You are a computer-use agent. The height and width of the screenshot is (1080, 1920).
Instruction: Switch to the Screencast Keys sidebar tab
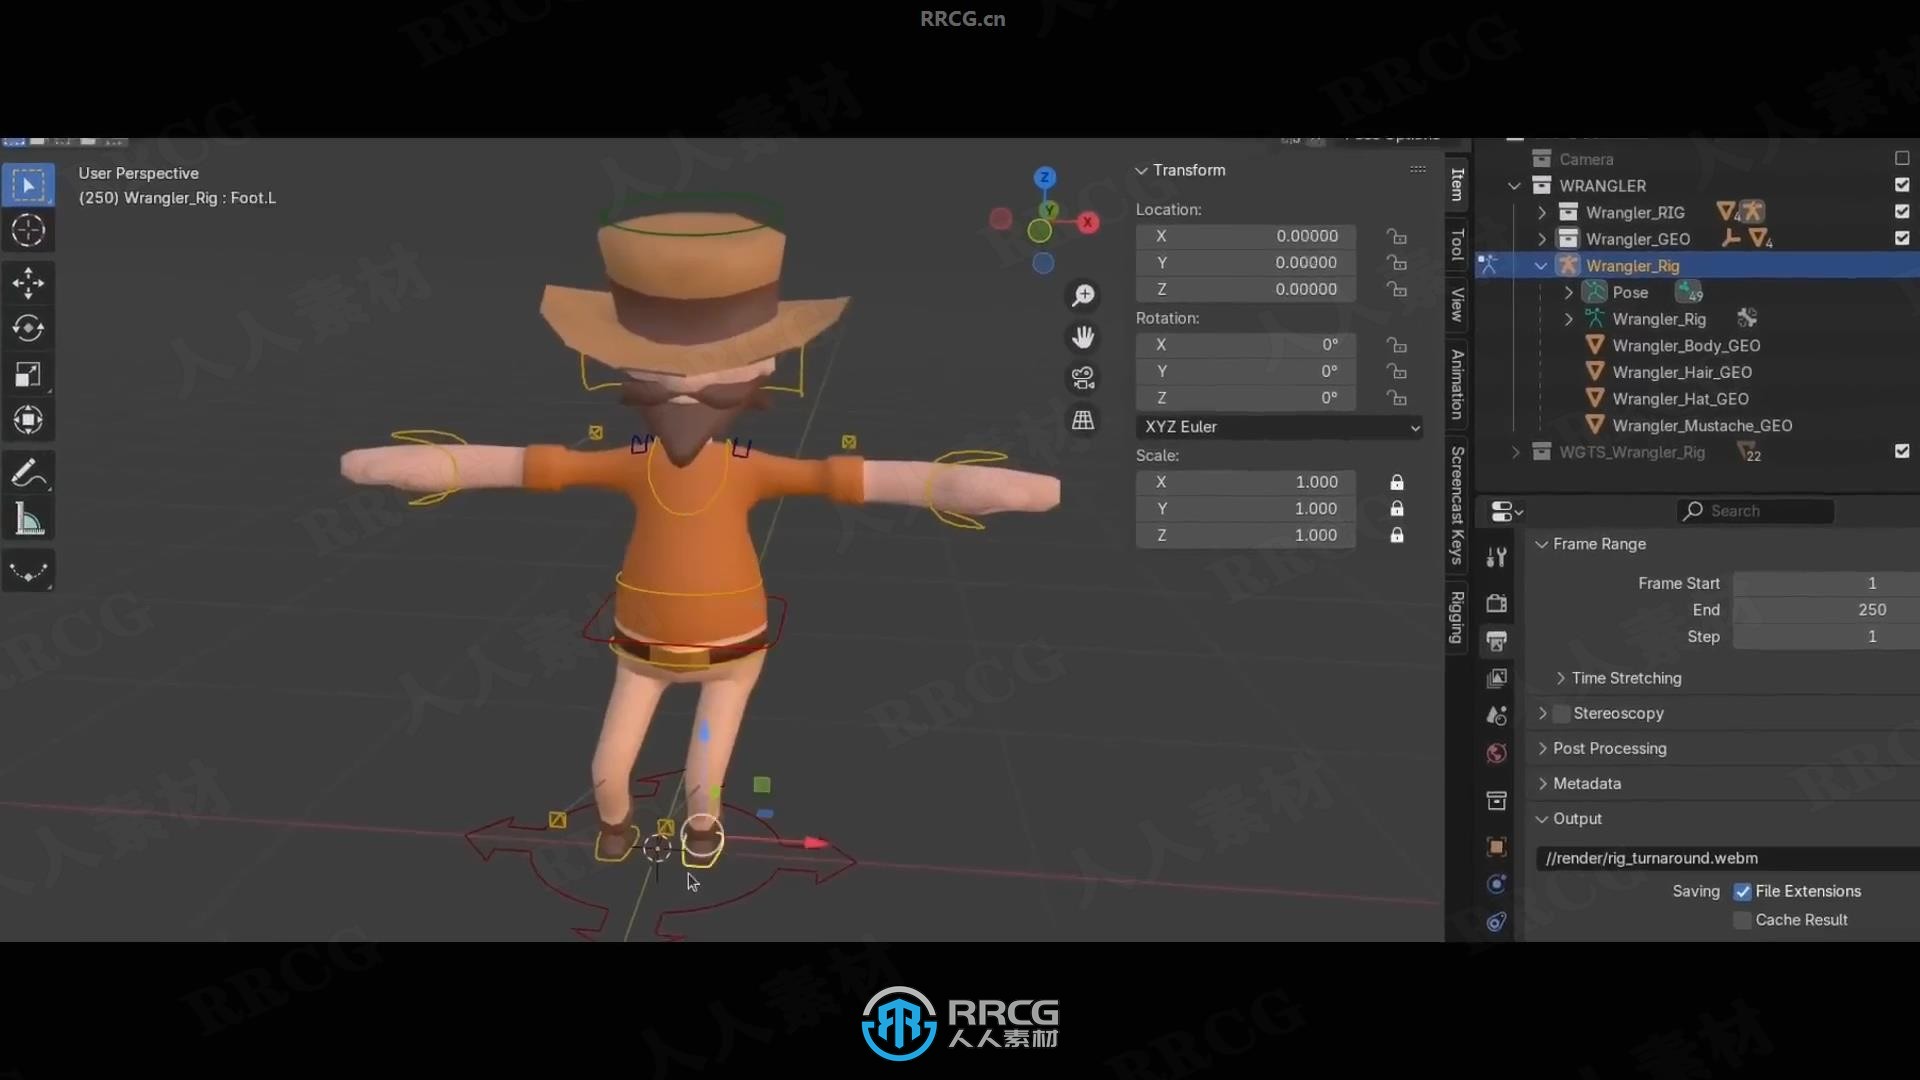point(1458,505)
